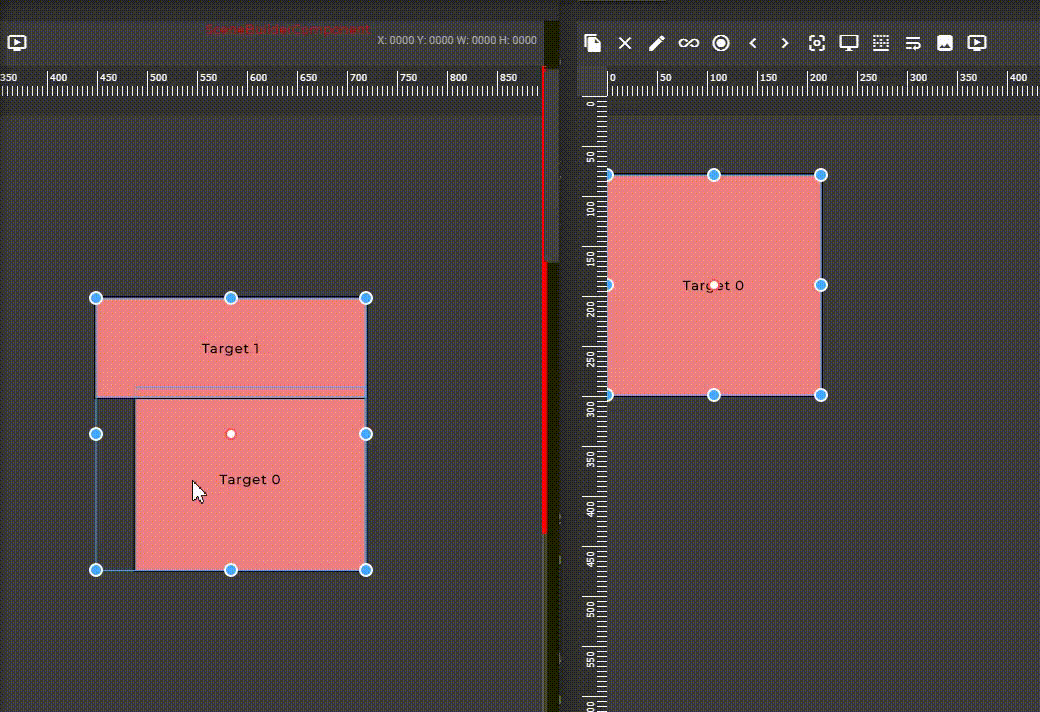
Task: Click top-center handle of left selection
Action: click(231, 298)
